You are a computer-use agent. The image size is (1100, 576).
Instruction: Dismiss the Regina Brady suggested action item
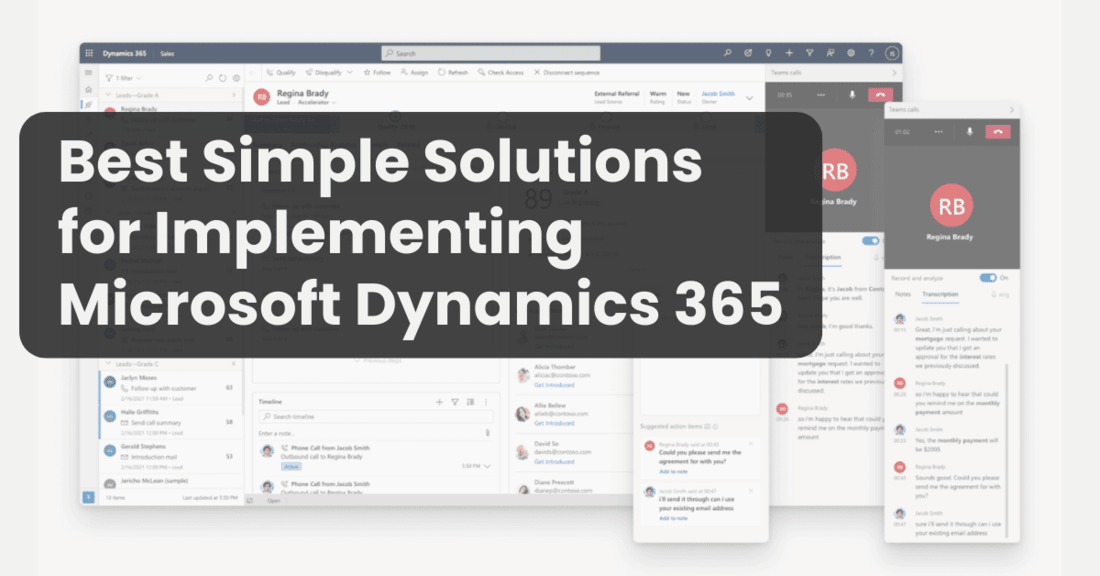751,444
